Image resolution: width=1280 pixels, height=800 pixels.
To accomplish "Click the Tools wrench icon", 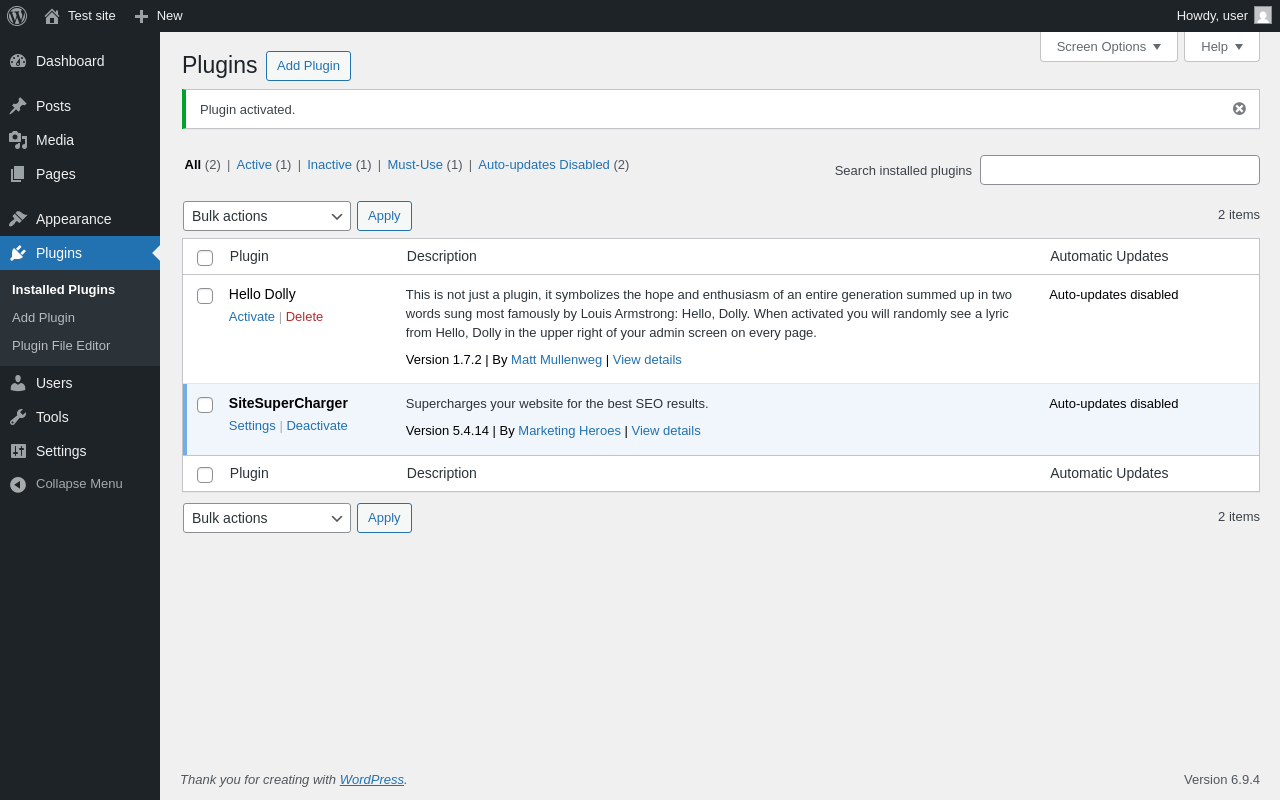I will click(x=18, y=417).
